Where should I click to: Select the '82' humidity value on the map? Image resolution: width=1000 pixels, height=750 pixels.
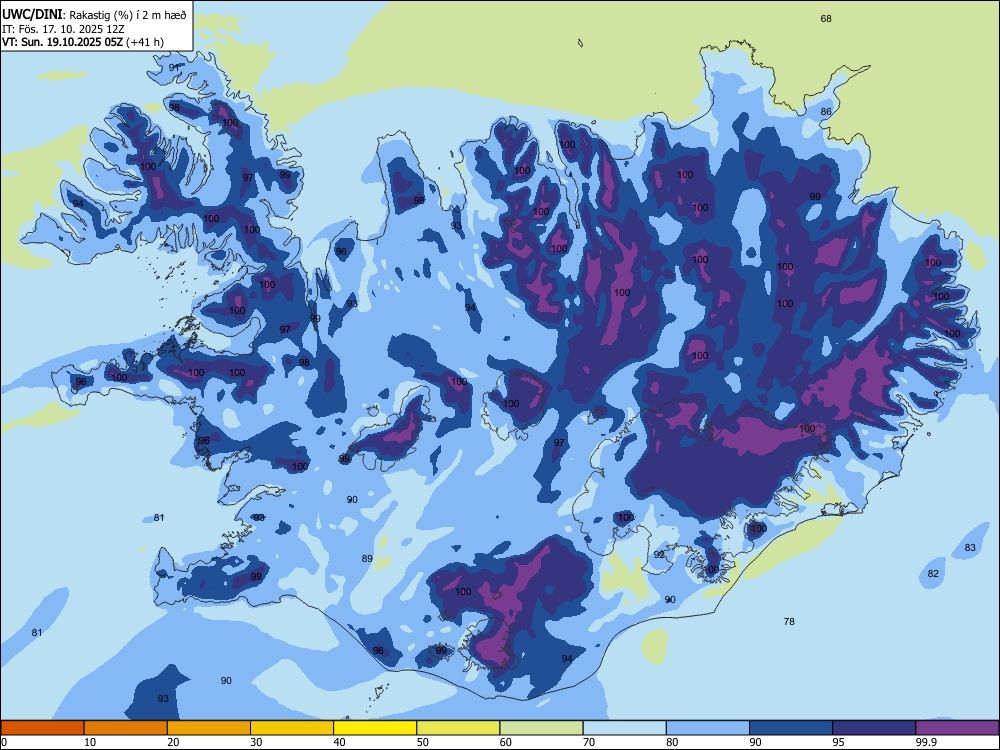click(933, 573)
